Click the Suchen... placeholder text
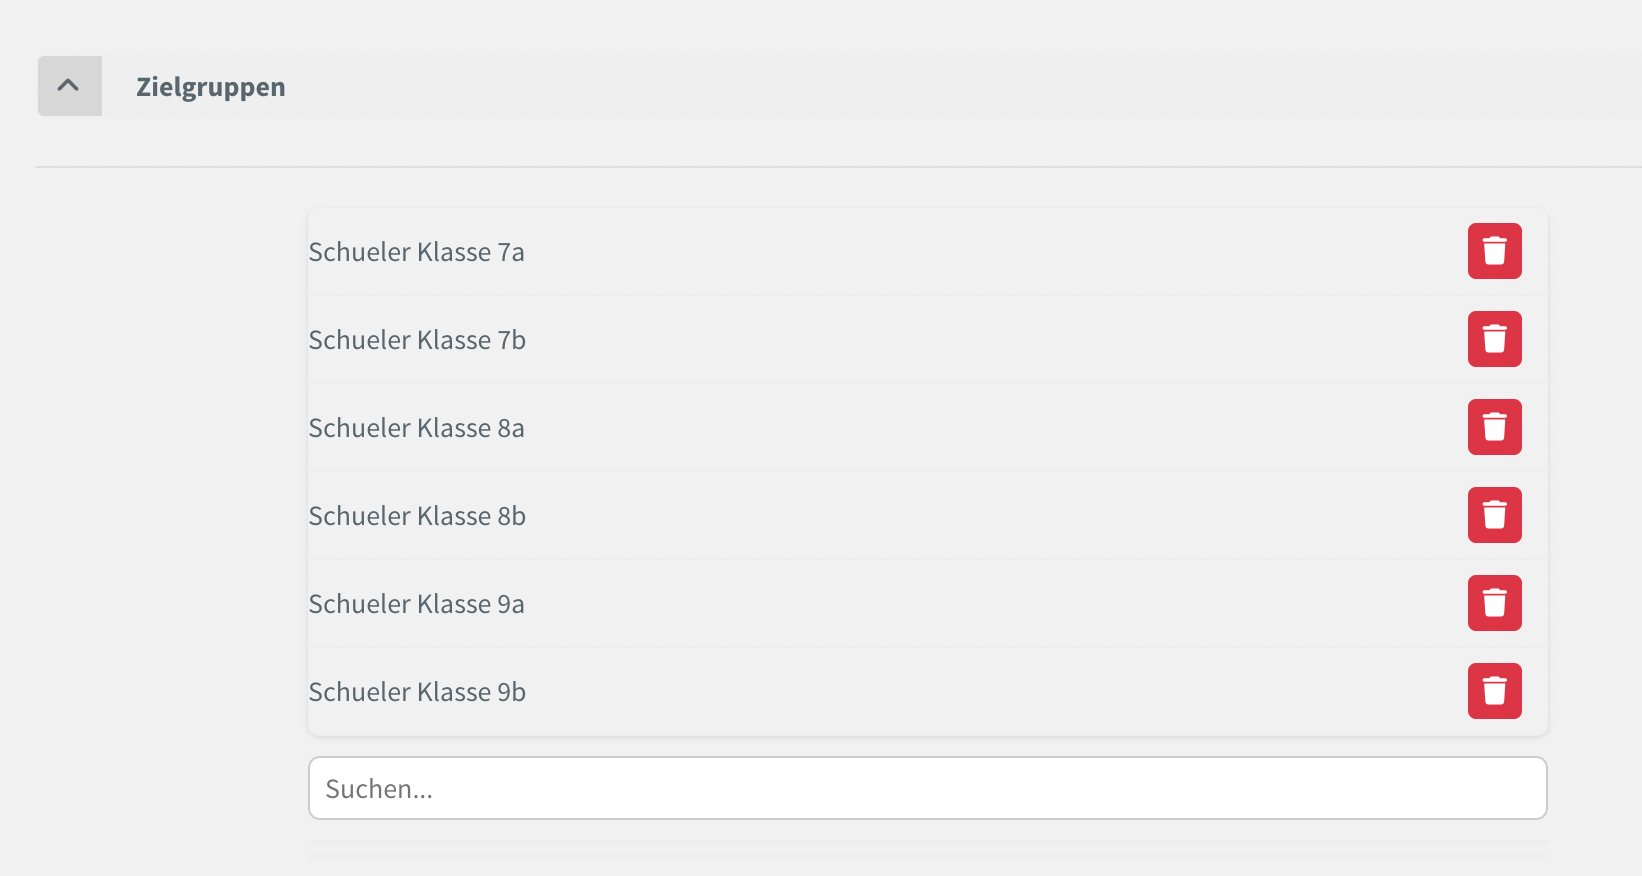The height and width of the screenshot is (876, 1642). [x=379, y=789]
